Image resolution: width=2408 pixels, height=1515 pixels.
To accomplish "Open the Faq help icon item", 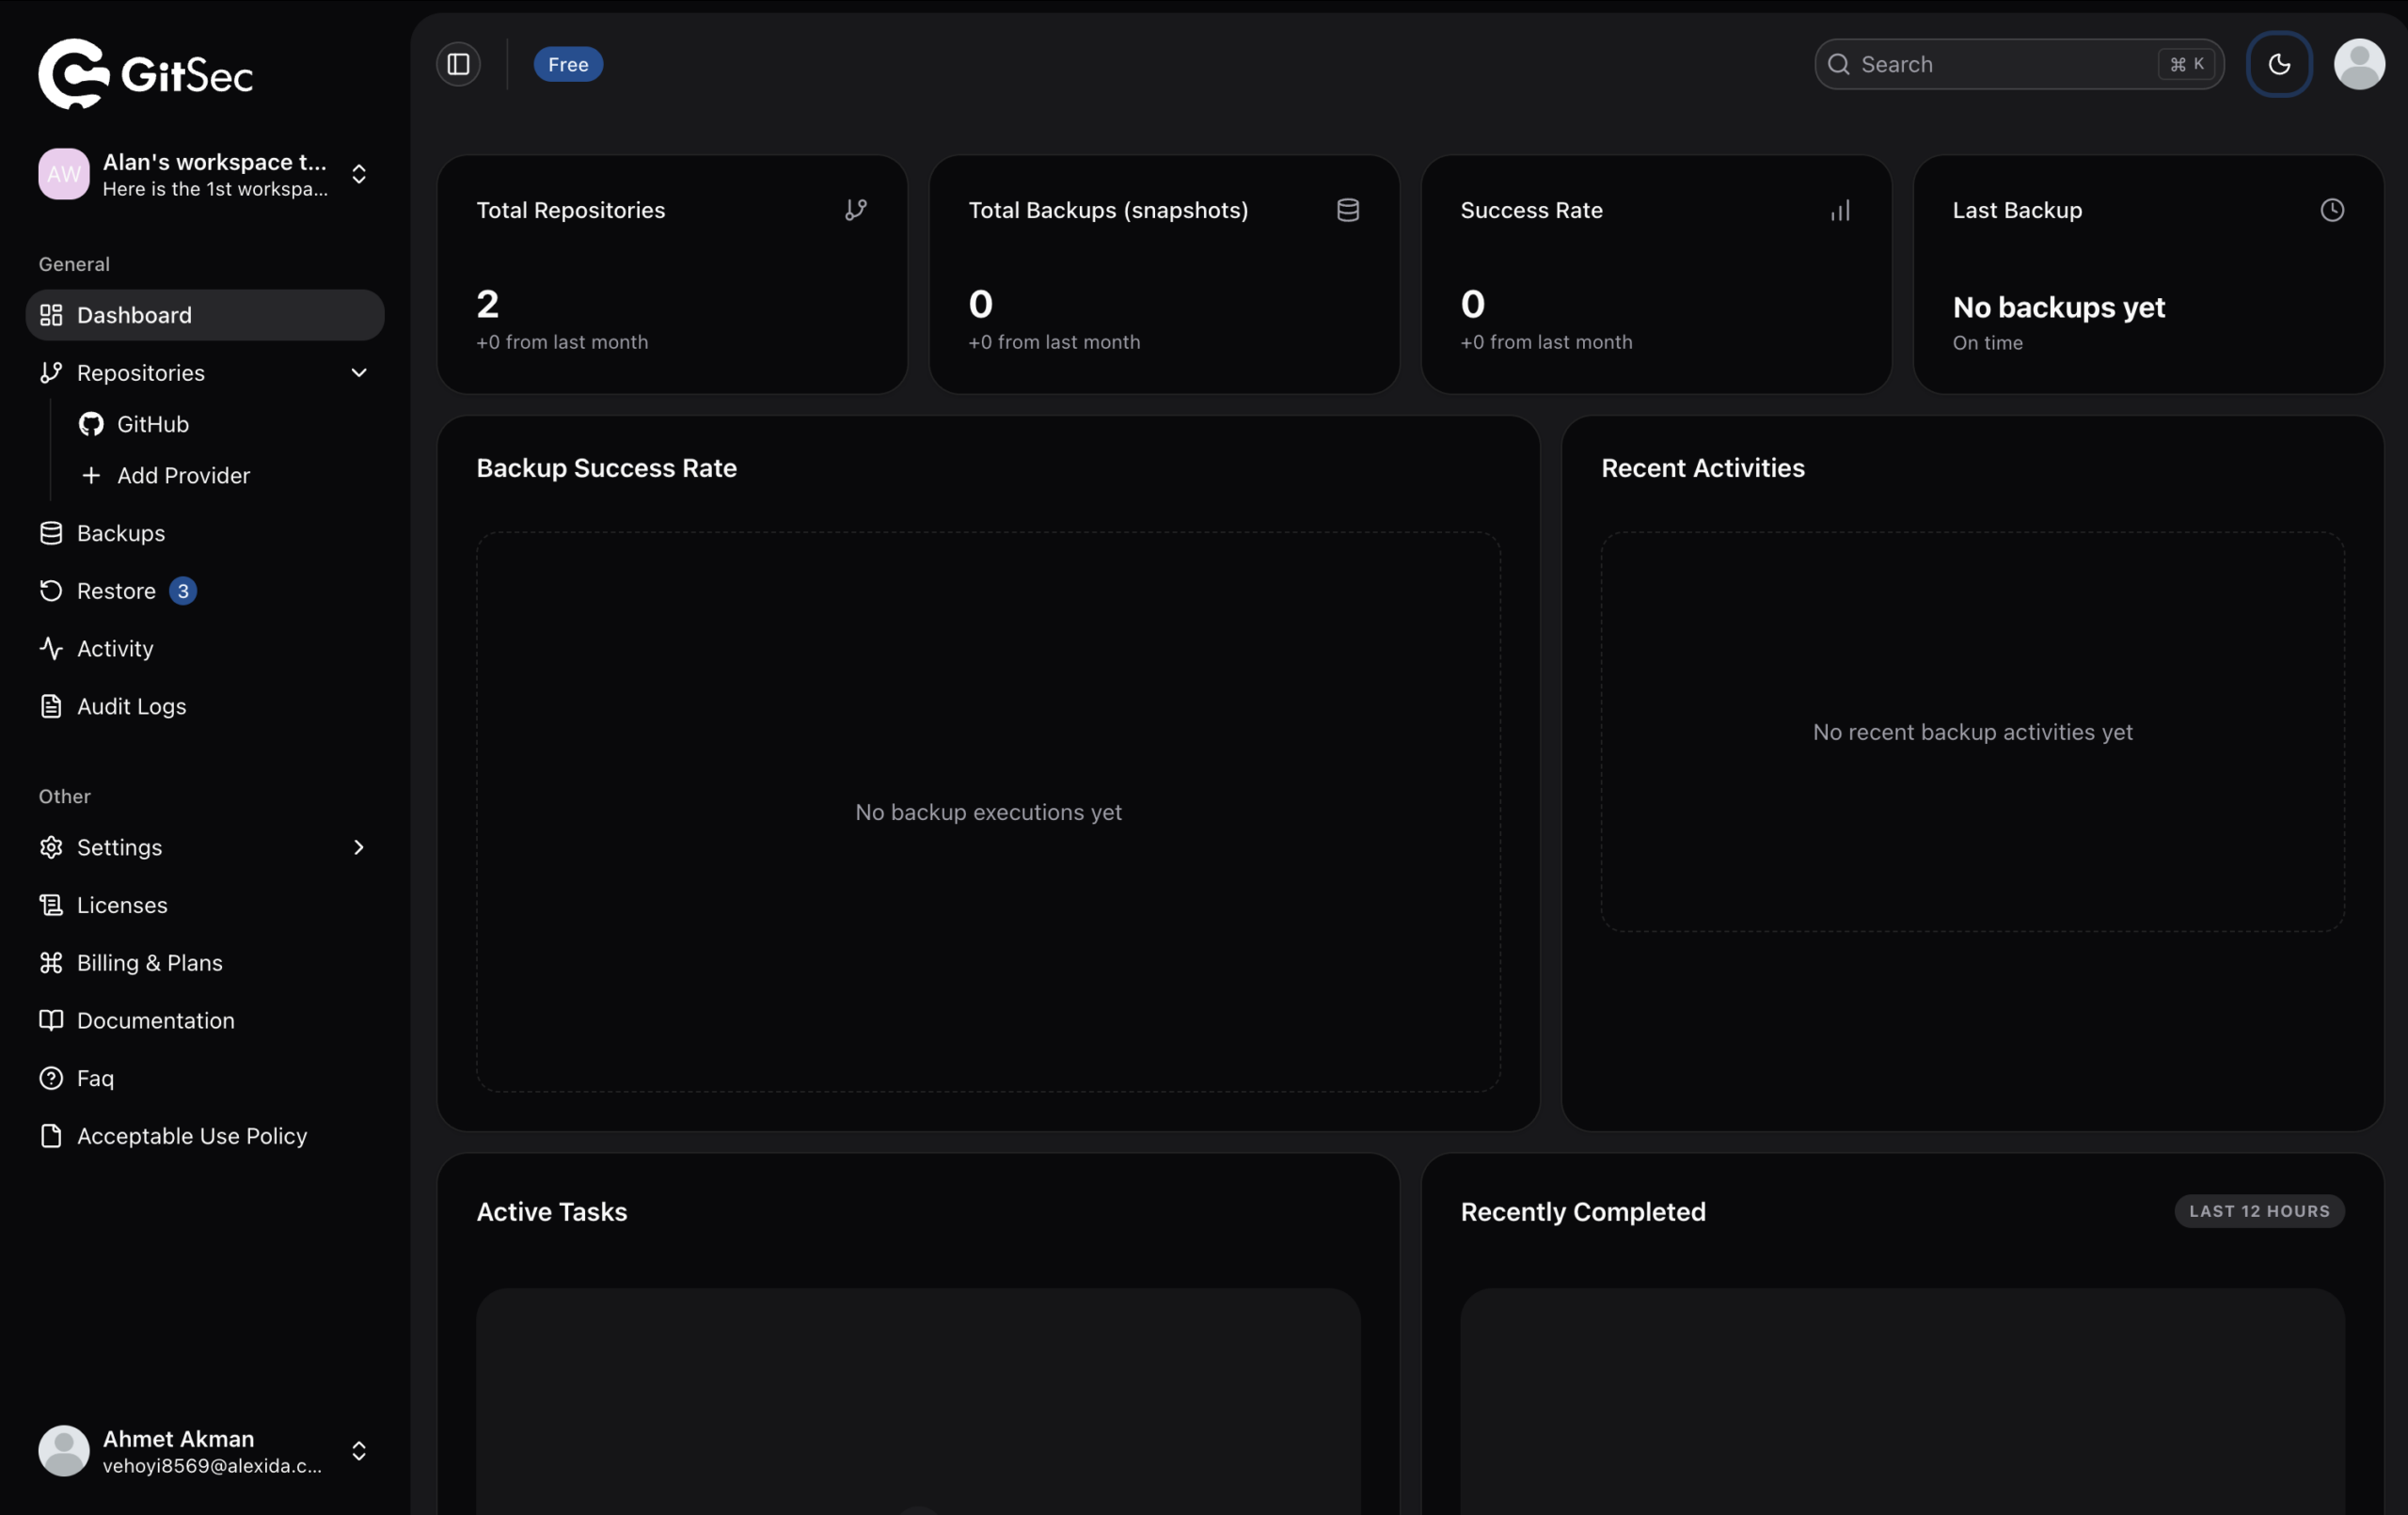I will [52, 1078].
